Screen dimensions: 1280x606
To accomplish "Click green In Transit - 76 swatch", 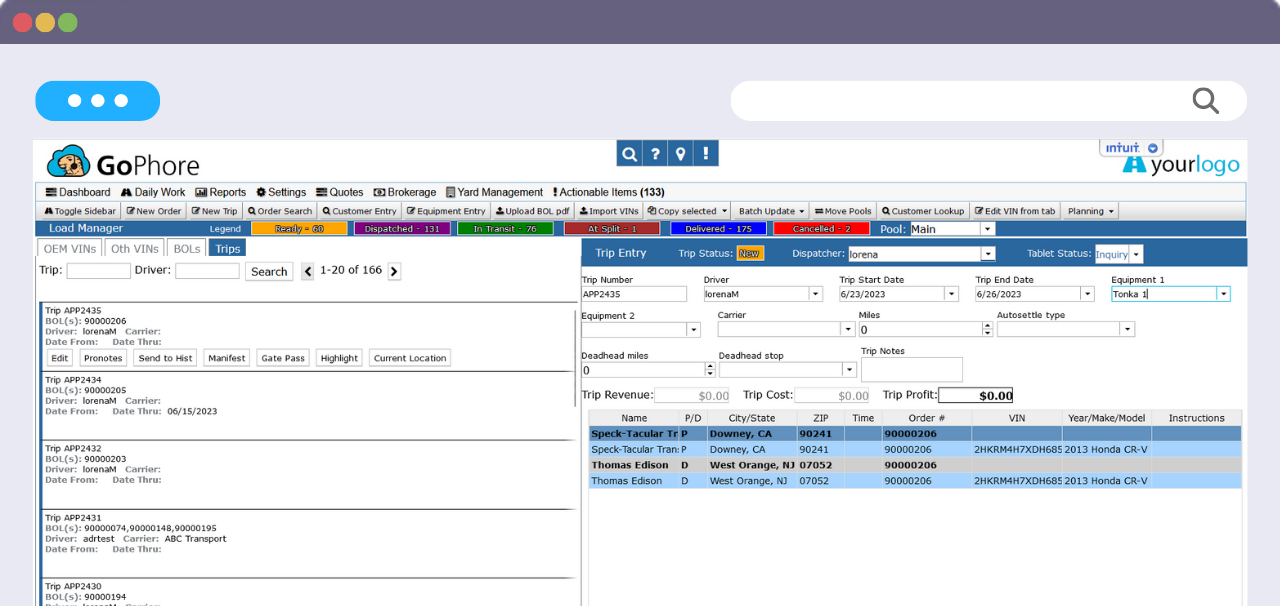I will 505,229.
